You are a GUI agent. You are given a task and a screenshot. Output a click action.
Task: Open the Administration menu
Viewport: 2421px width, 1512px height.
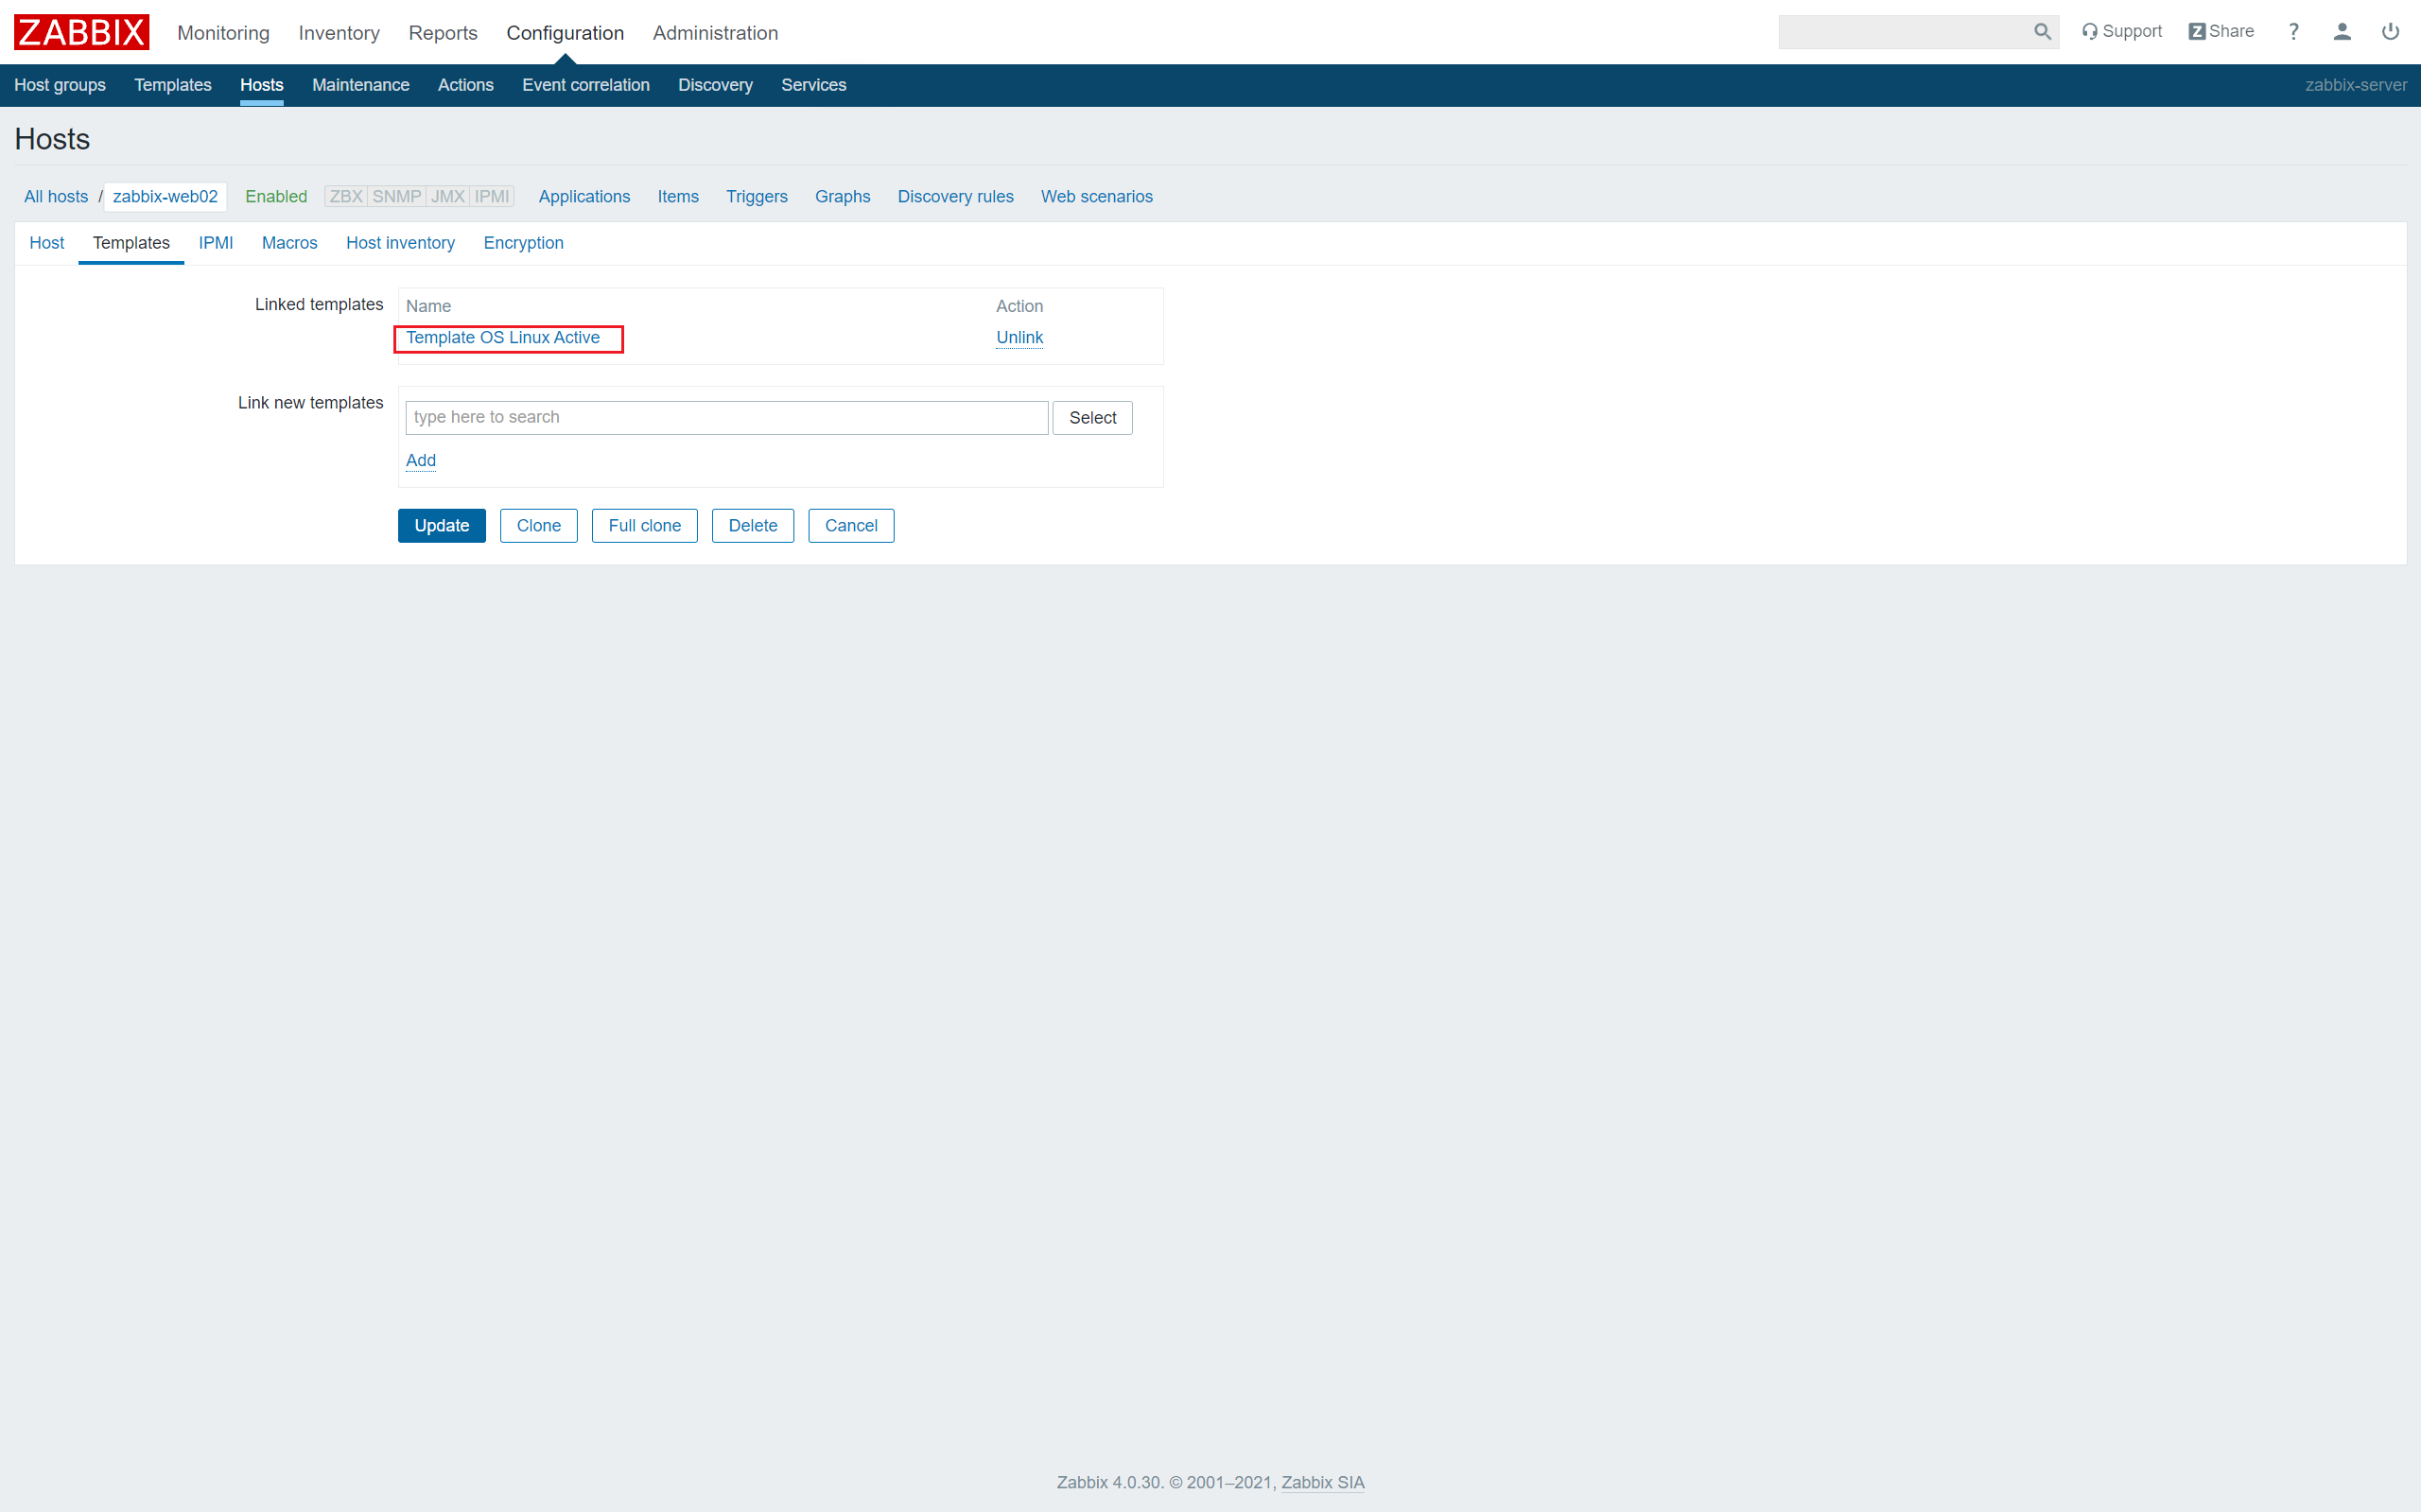715,33
